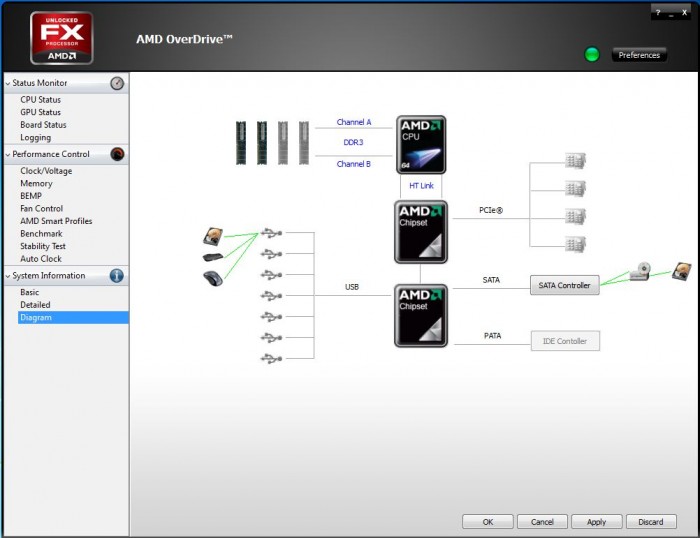
Task: Click the third USB port symbol
Action: pos(271,275)
